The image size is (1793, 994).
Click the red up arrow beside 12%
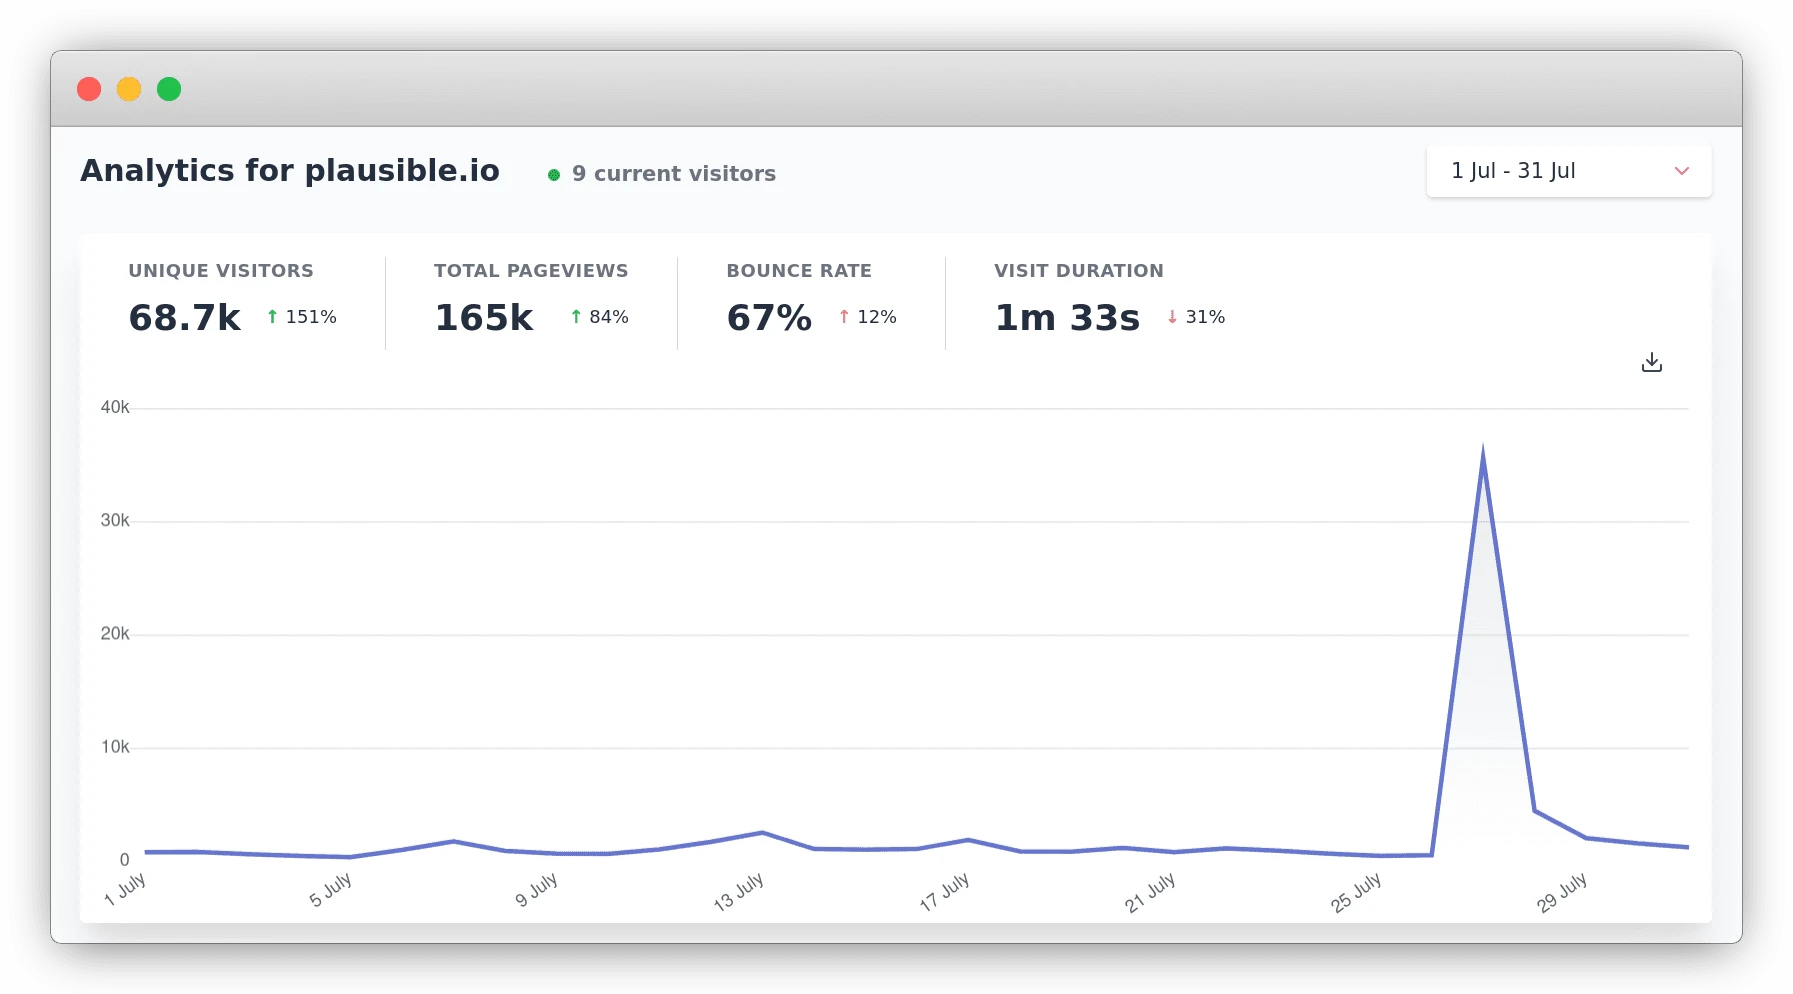(844, 317)
